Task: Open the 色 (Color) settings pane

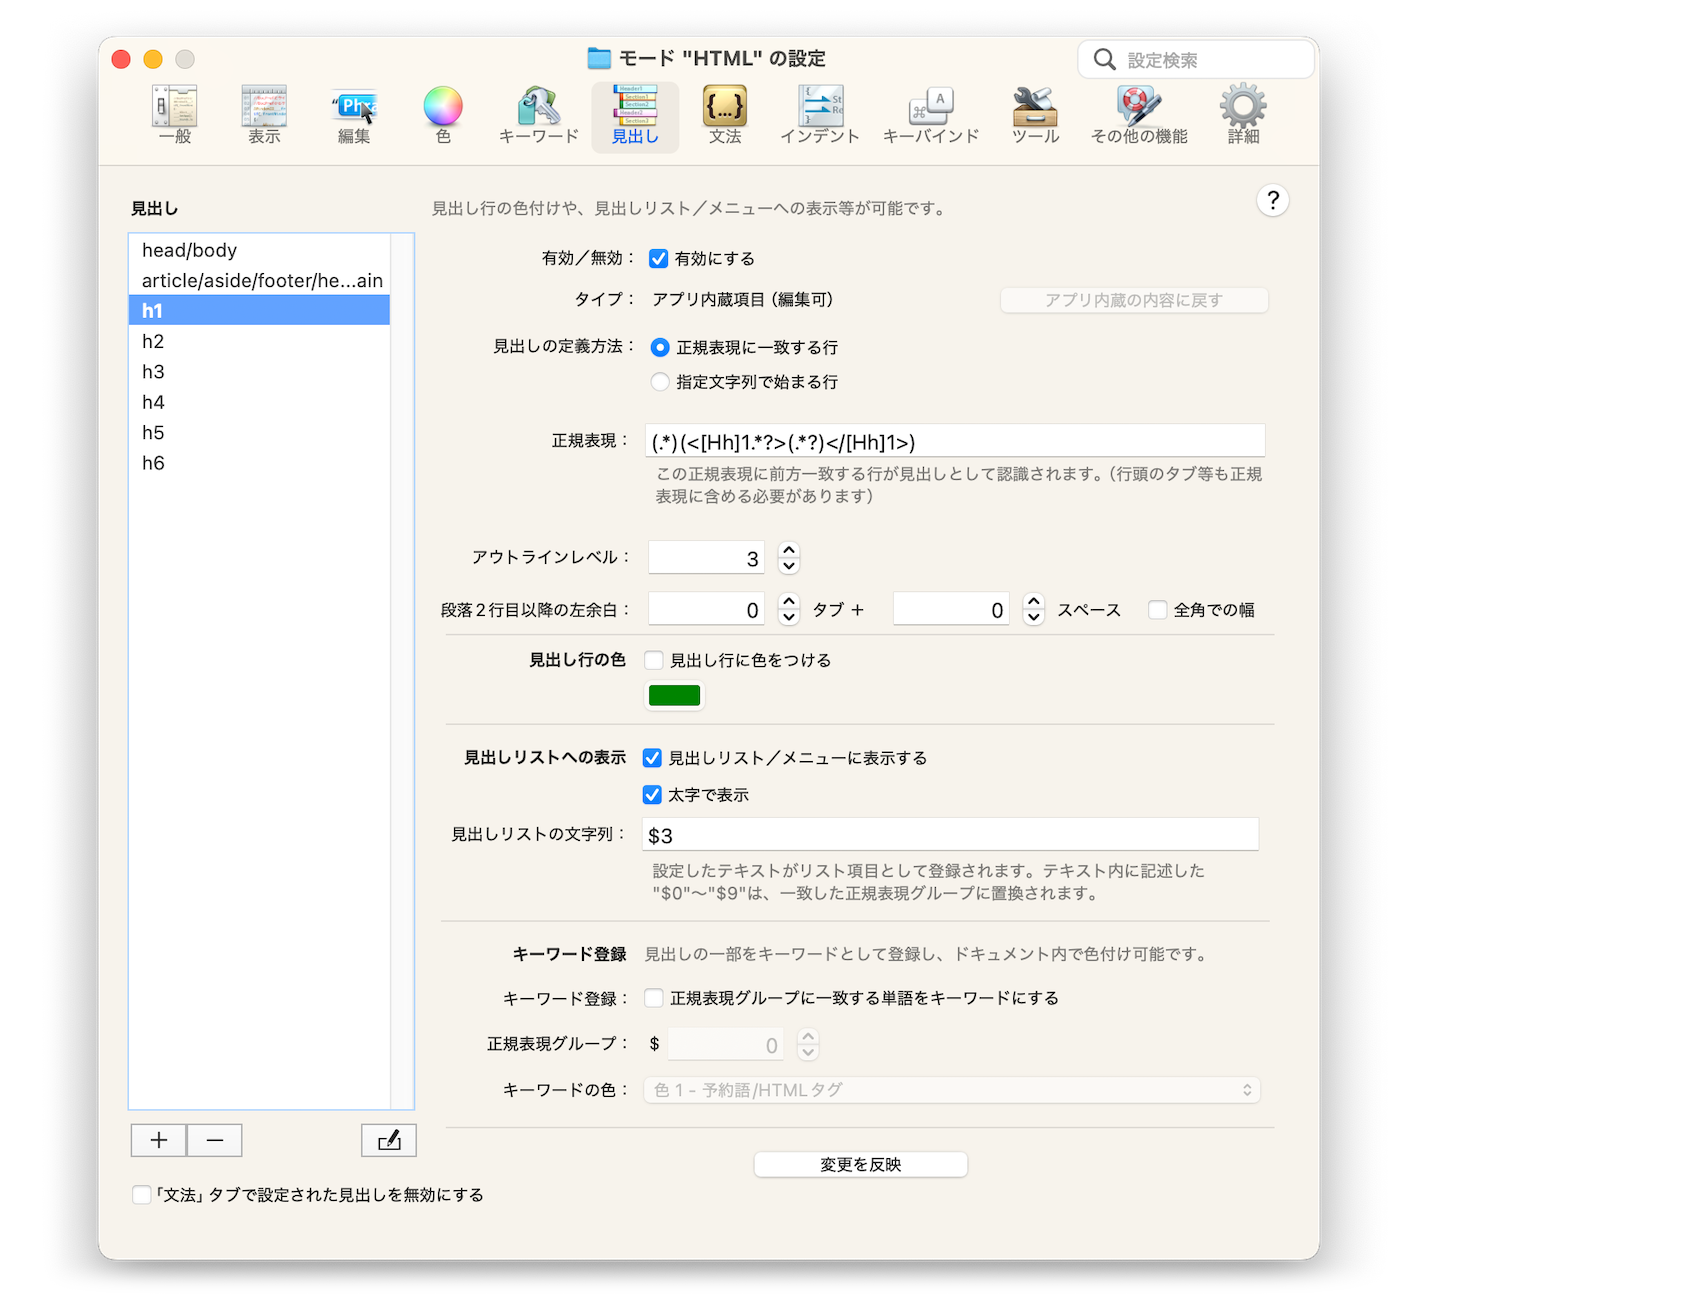Action: tap(443, 115)
